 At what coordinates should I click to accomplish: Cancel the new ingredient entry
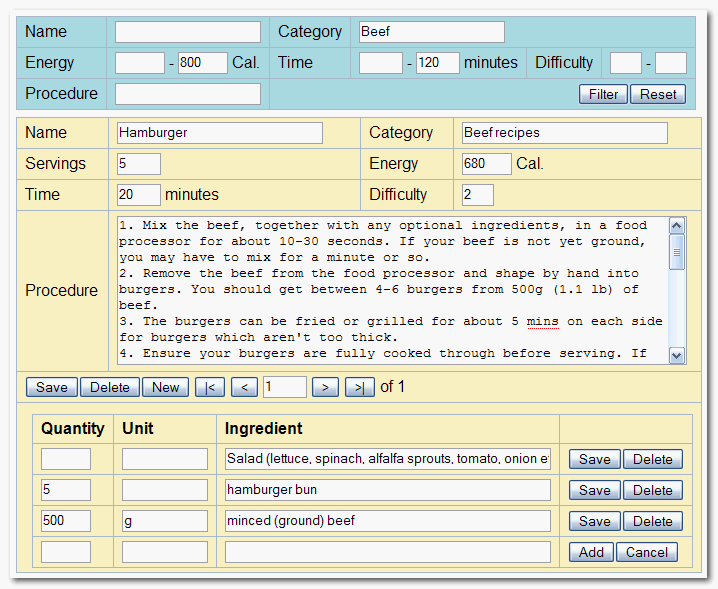tap(647, 552)
